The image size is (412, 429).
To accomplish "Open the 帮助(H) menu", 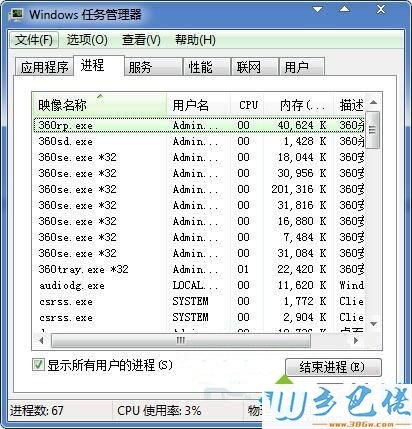I will point(195,40).
